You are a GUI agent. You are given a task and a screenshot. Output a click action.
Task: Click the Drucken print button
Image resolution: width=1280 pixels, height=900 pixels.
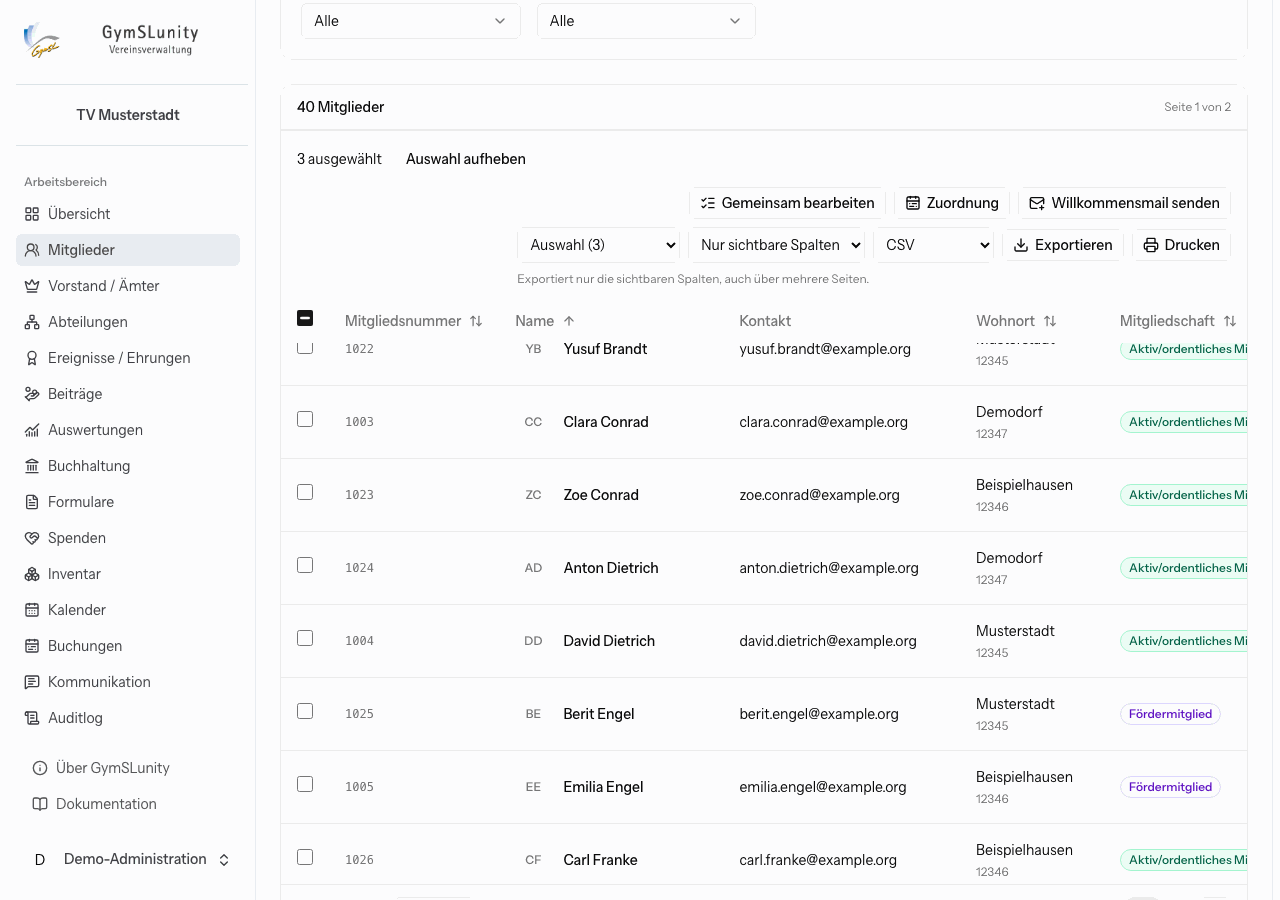point(1181,245)
